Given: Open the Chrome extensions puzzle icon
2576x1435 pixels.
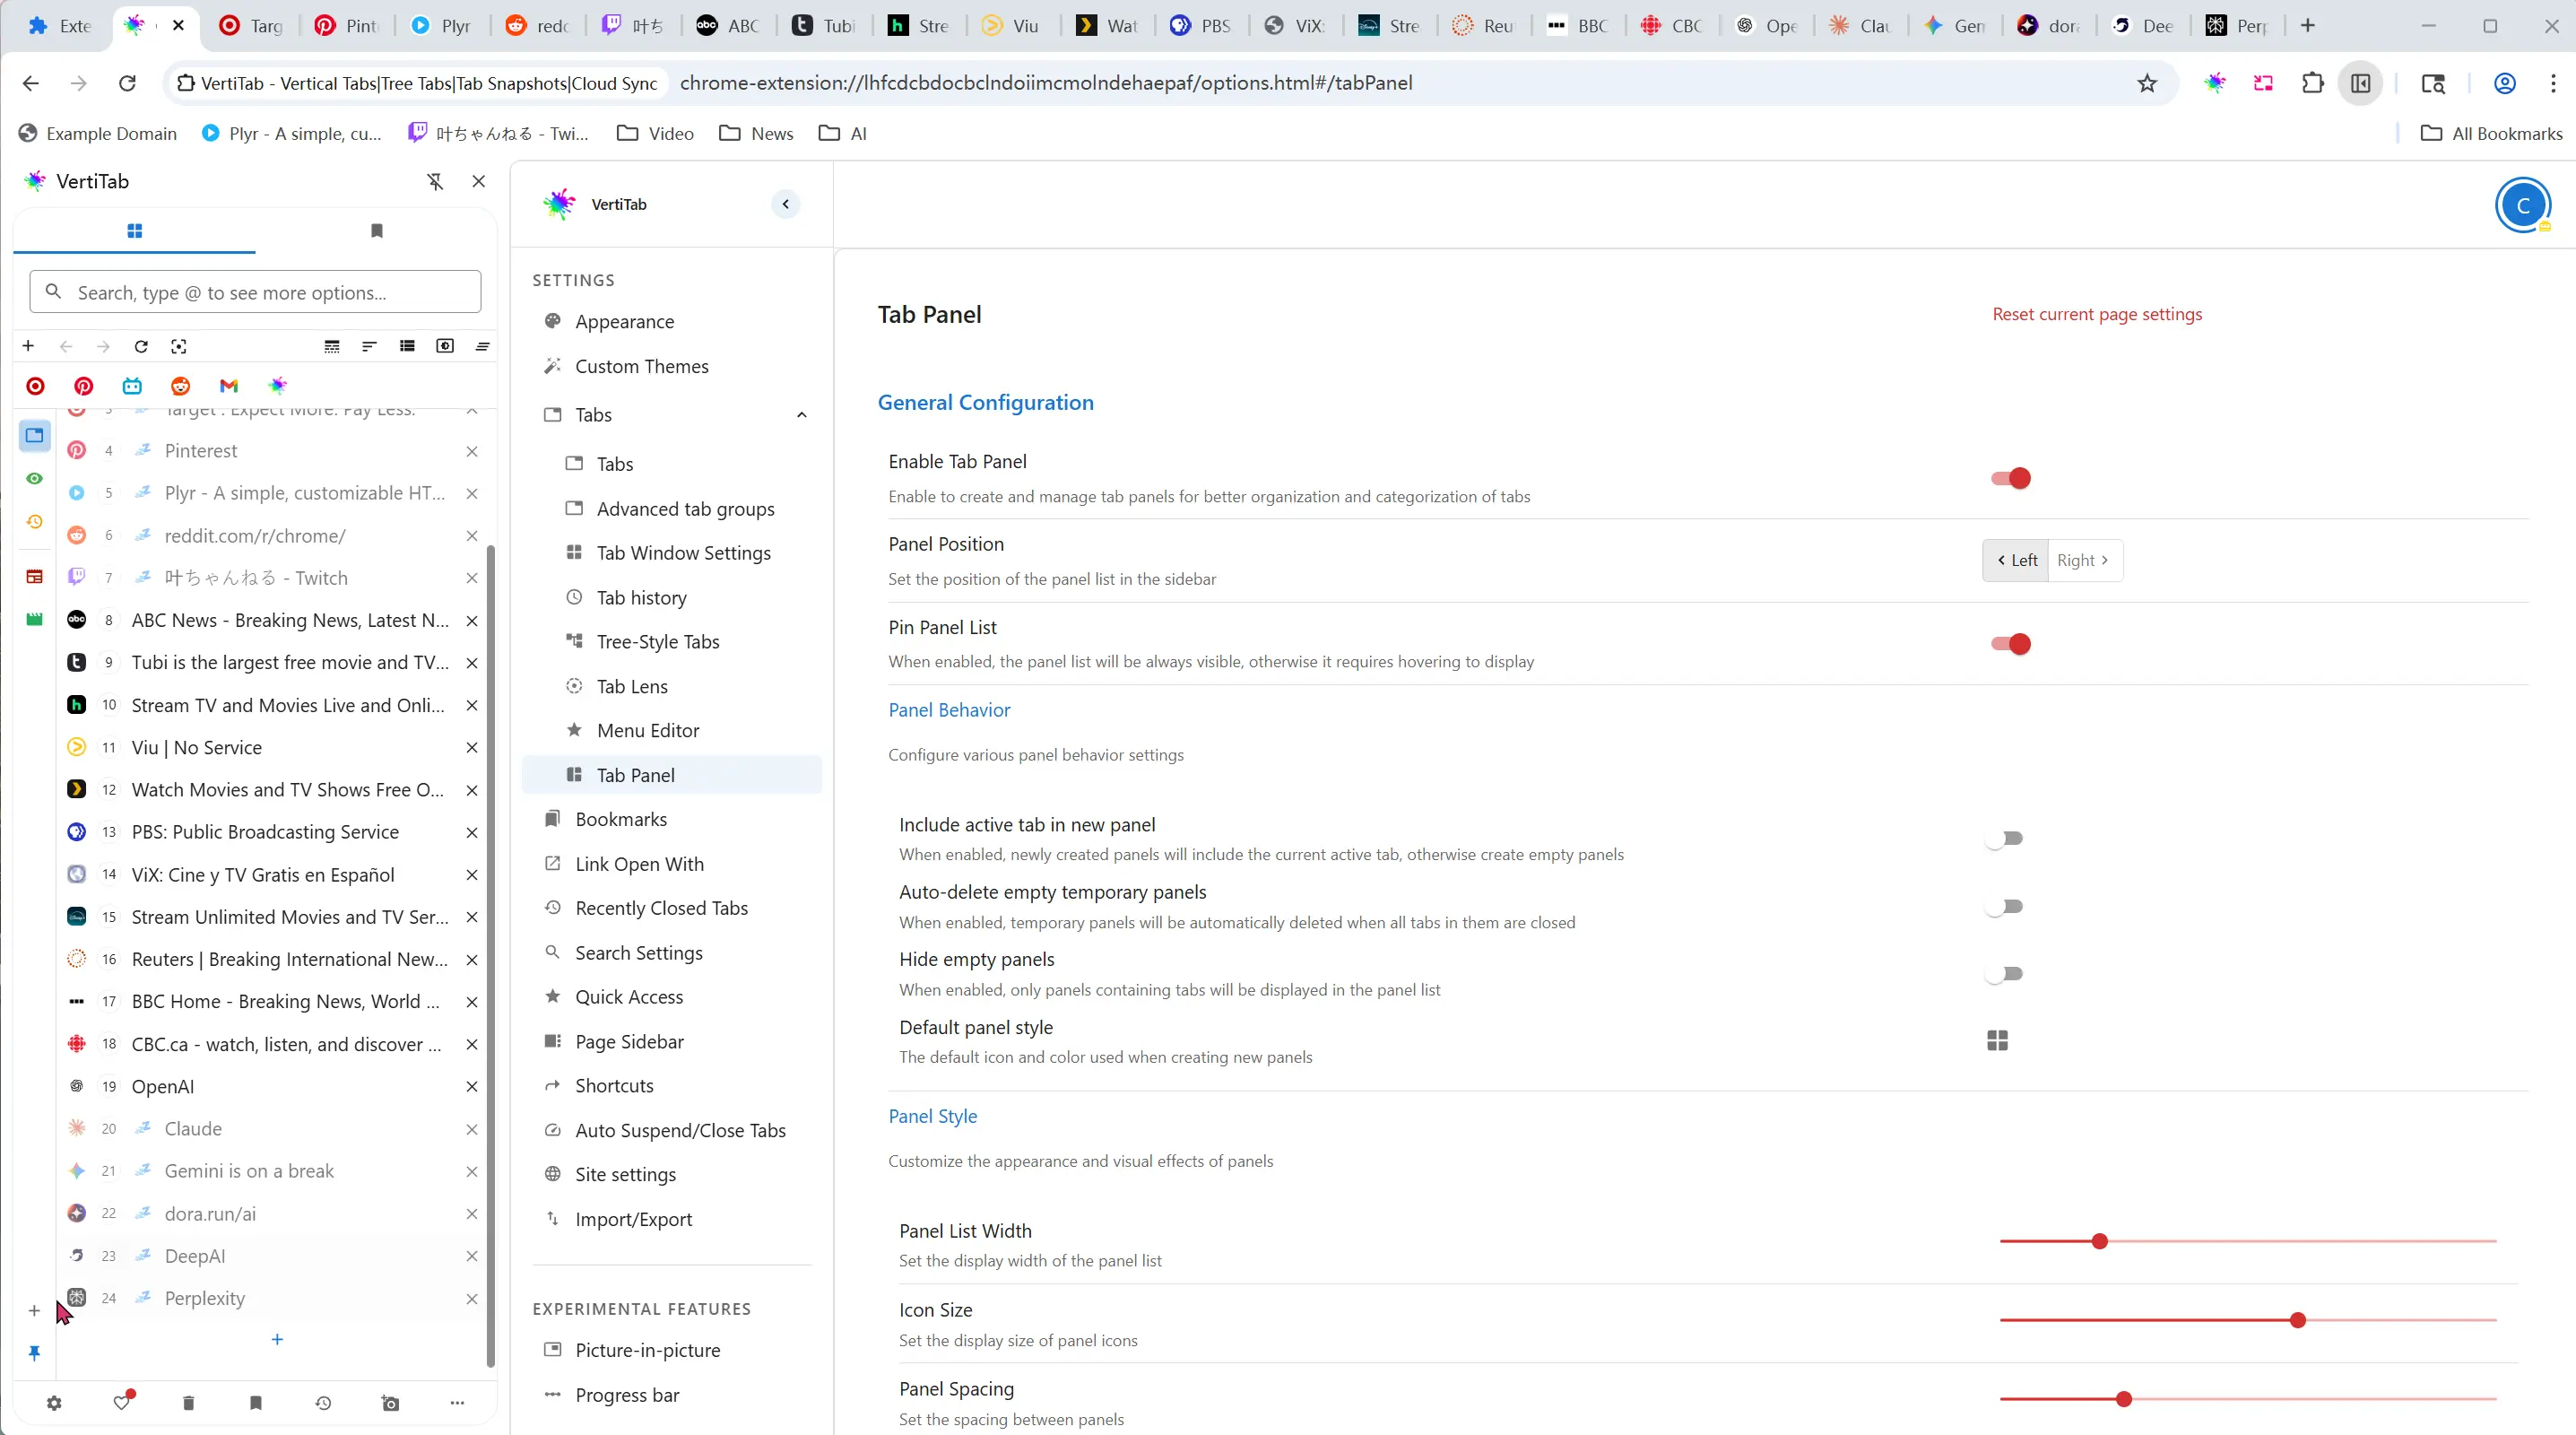Looking at the screenshot, I should click(x=2312, y=83).
